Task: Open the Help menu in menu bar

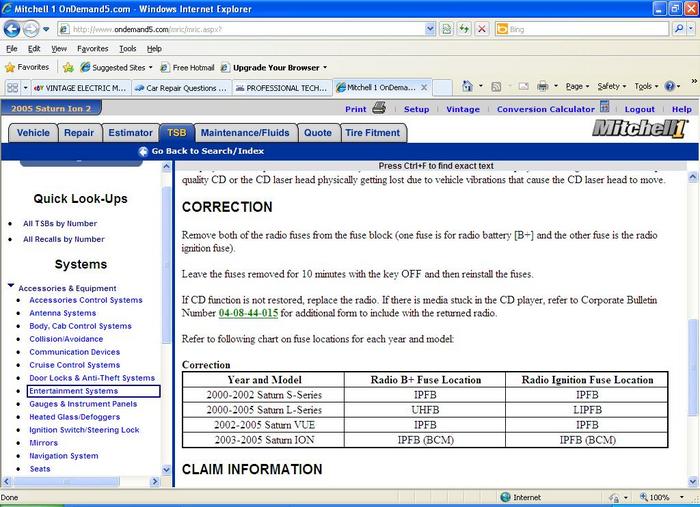Action: click(x=154, y=49)
